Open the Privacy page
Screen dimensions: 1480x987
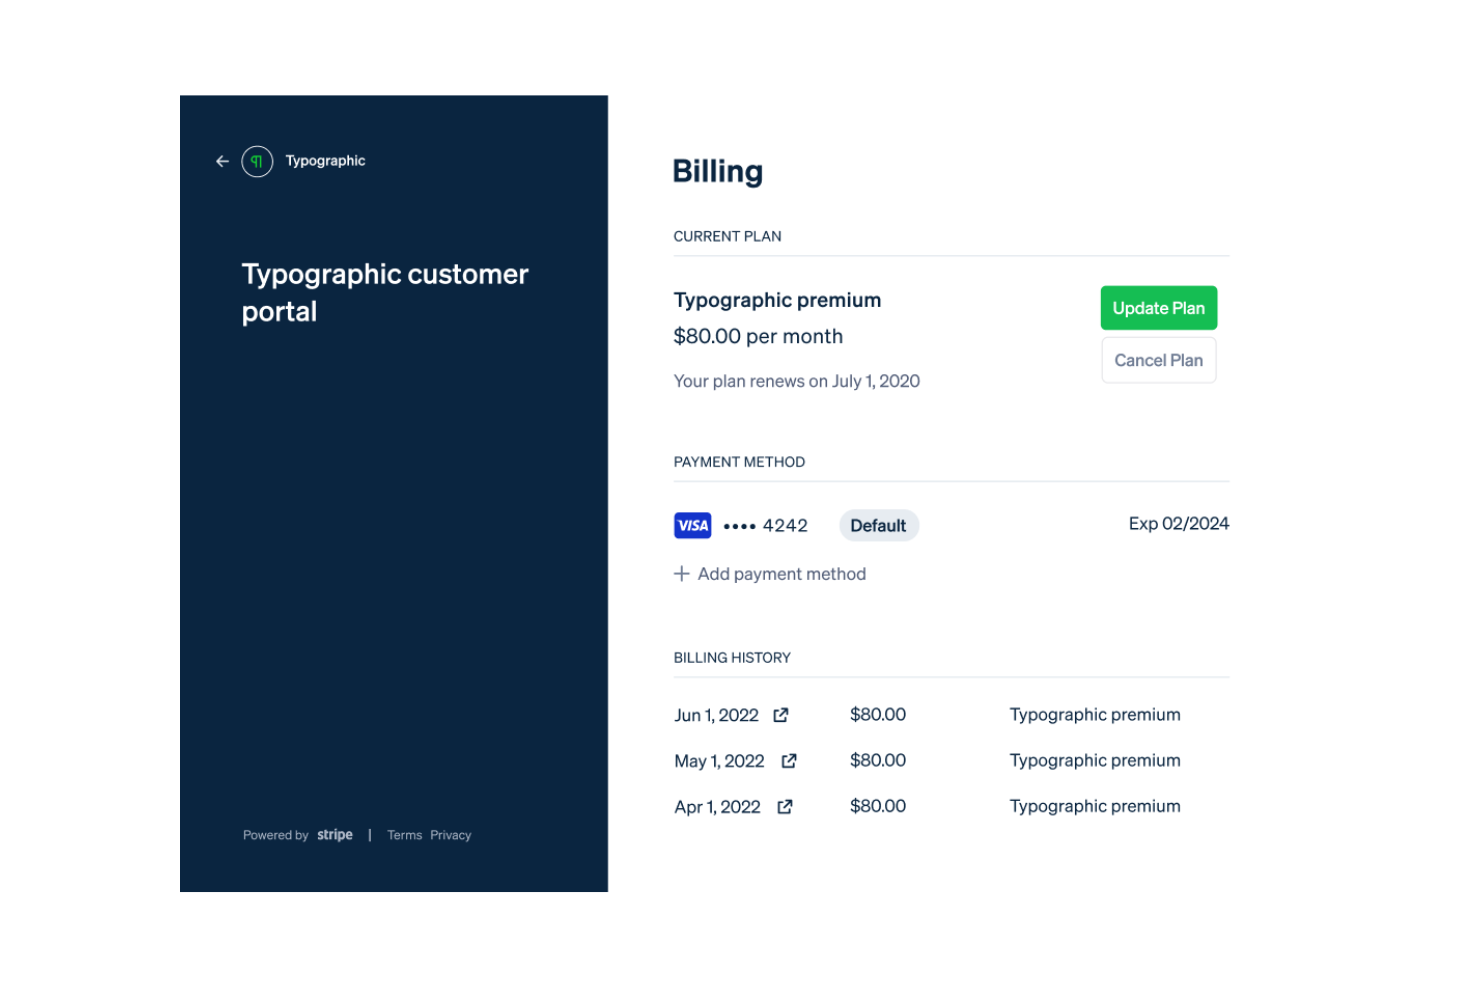tap(450, 834)
